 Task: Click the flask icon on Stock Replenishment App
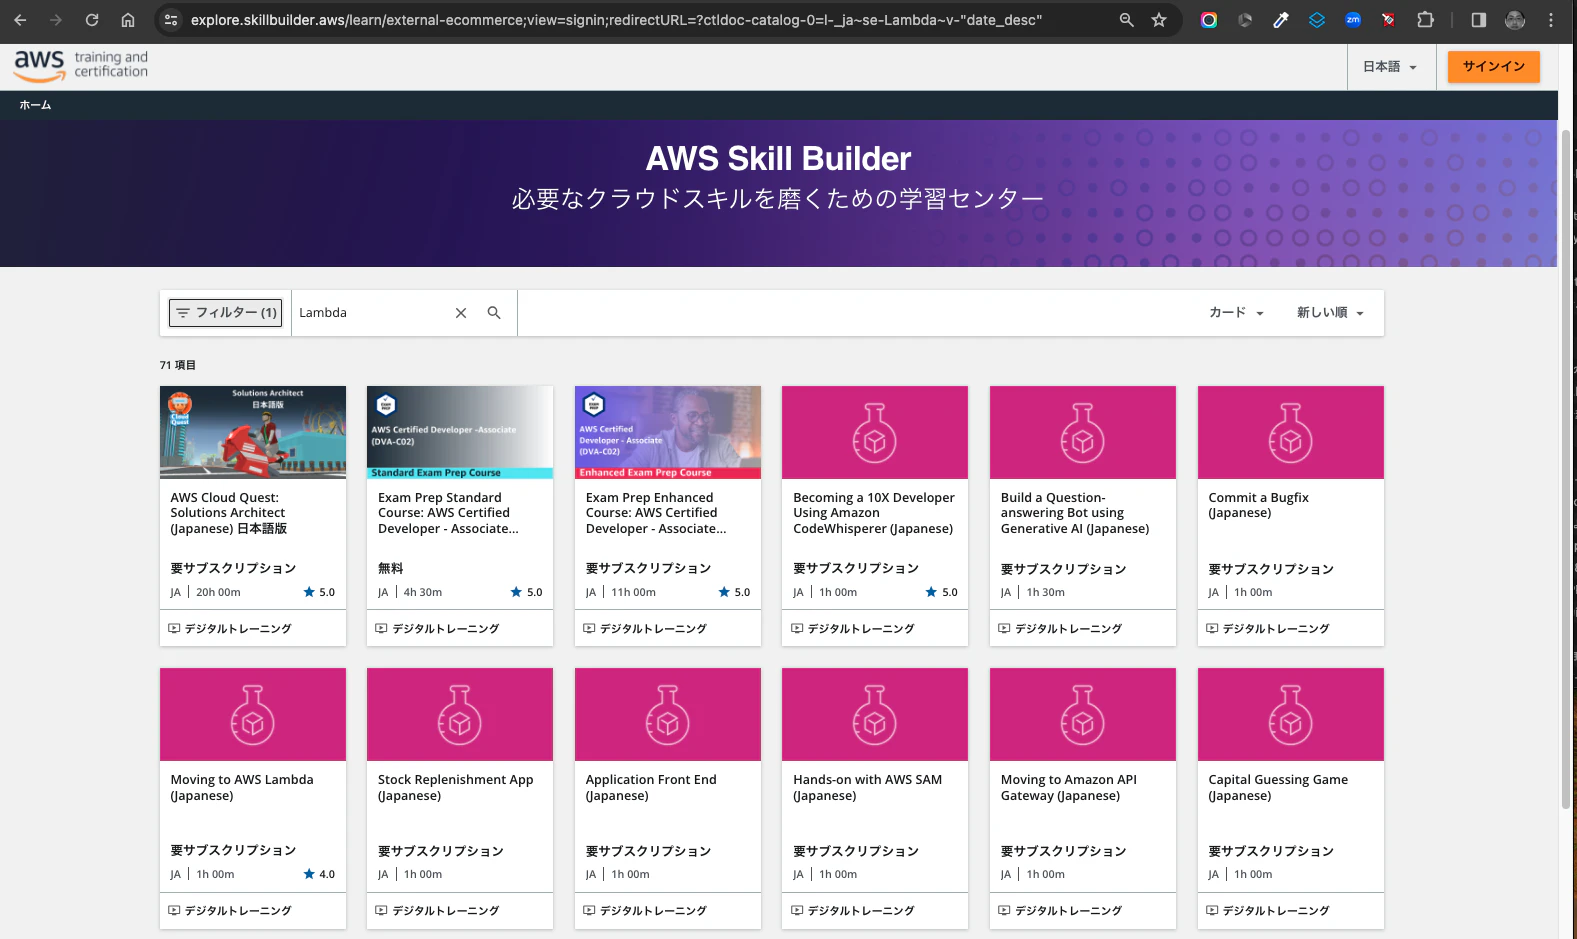pyautogui.click(x=460, y=715)
